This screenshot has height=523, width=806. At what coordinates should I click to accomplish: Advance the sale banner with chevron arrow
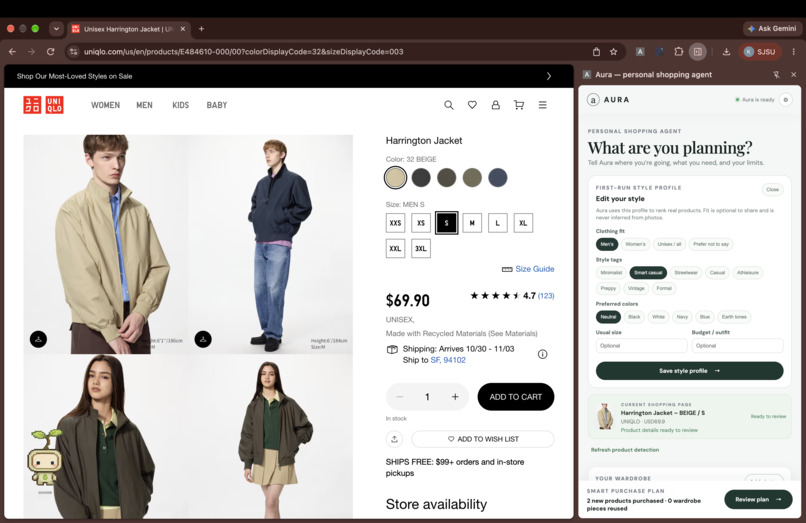[549, 76]
